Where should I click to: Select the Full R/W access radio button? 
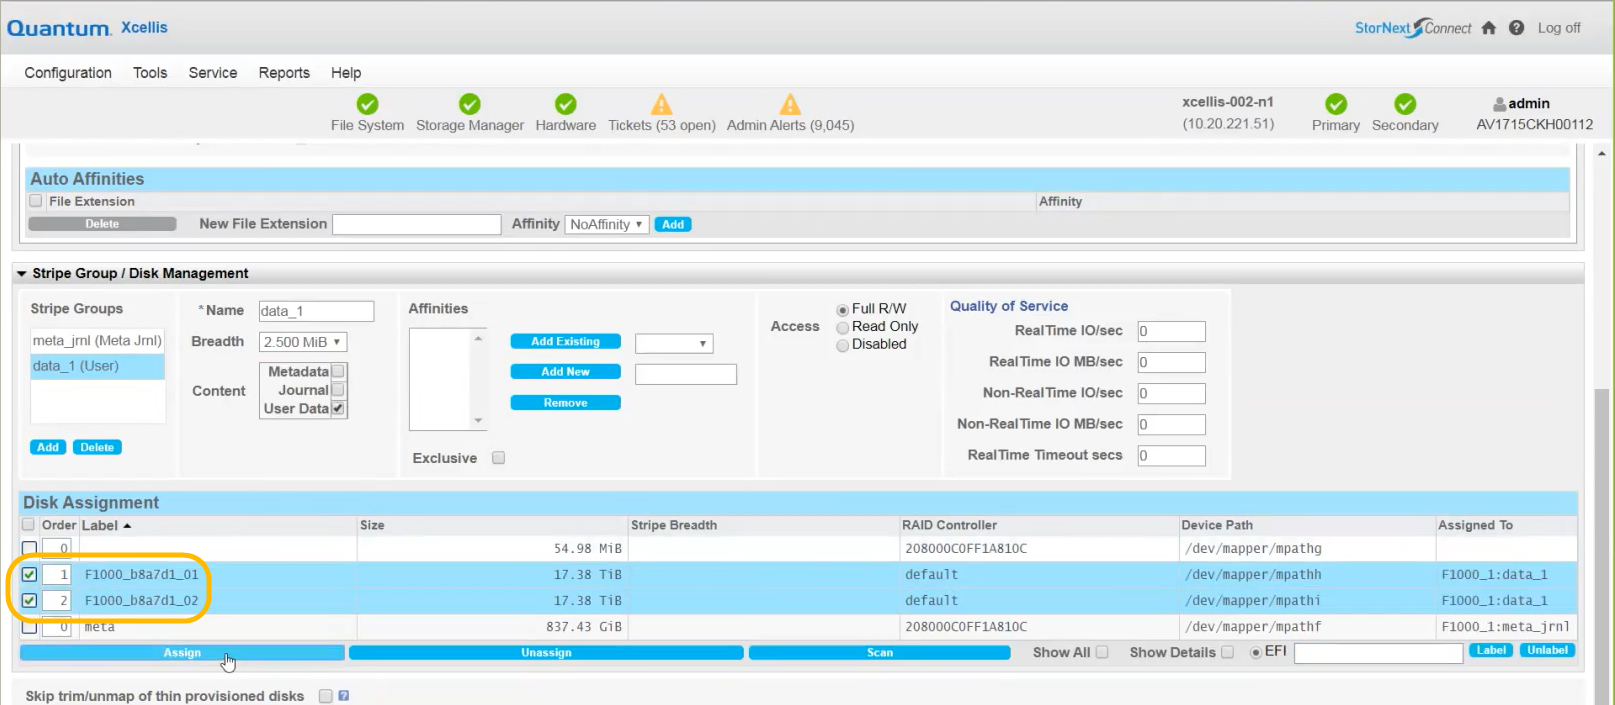[x=842, y=310]
